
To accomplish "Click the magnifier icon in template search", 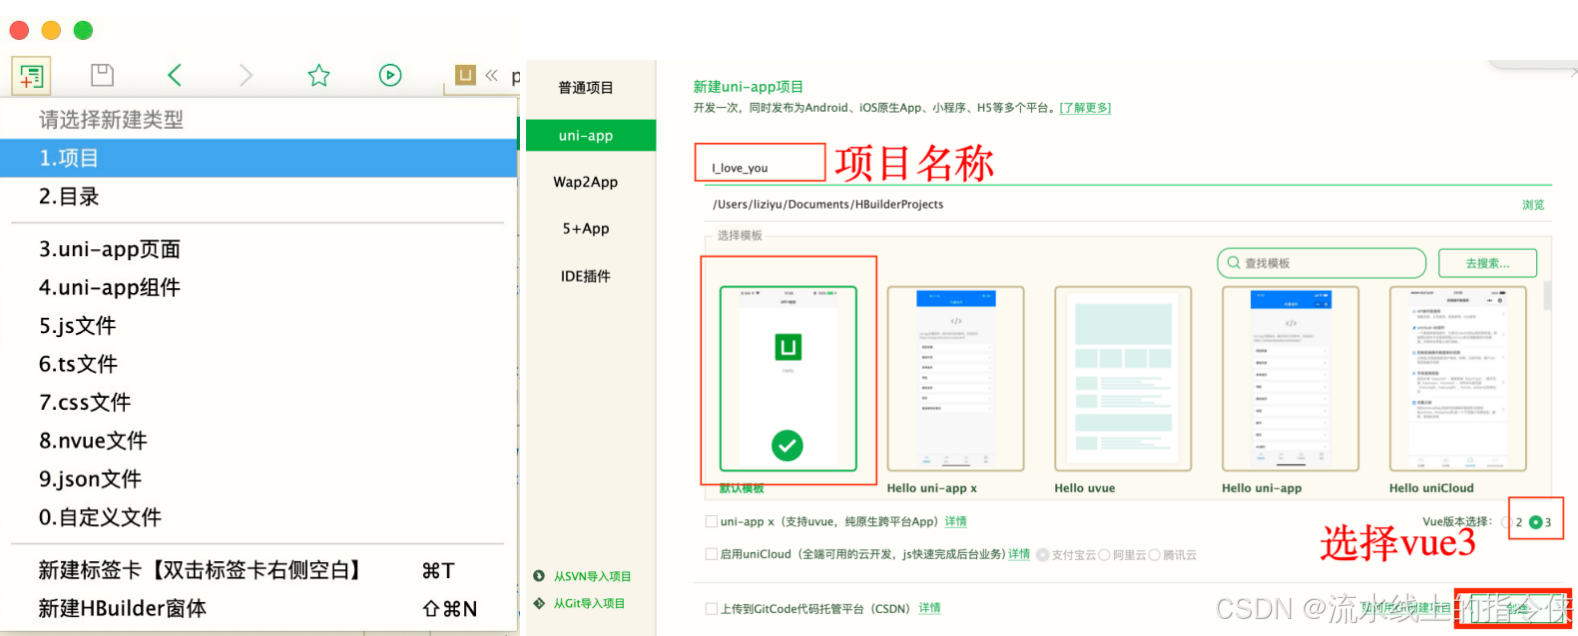I will tap(1234, 263).
